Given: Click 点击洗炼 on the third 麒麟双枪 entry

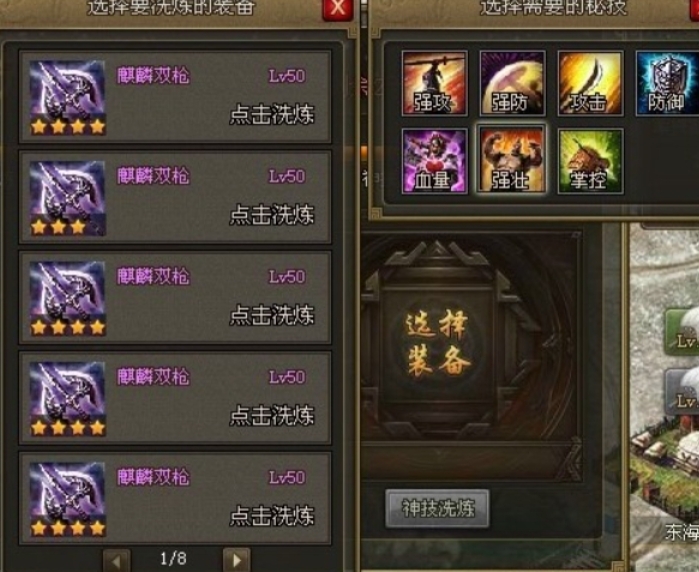Looking at the screenshot, I should coord(272,315).
